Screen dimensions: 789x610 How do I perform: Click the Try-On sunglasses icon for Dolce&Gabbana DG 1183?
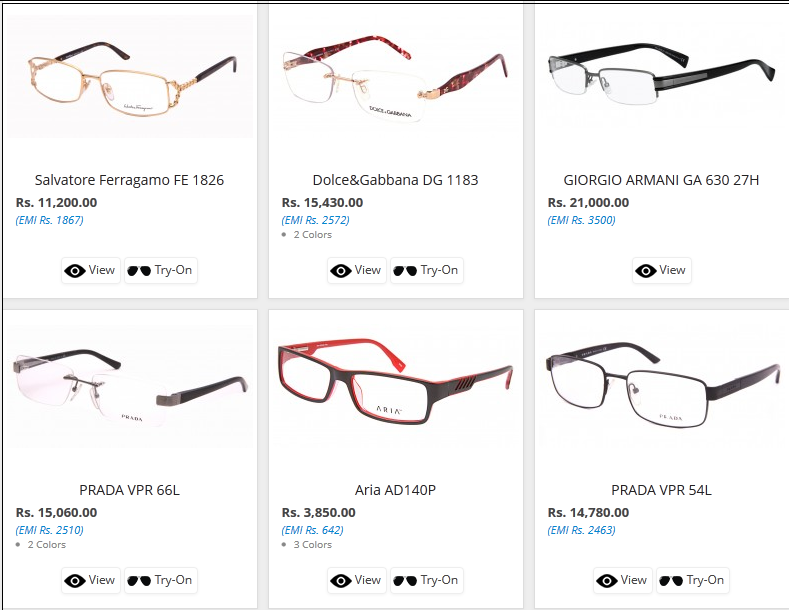click(405, 271)
